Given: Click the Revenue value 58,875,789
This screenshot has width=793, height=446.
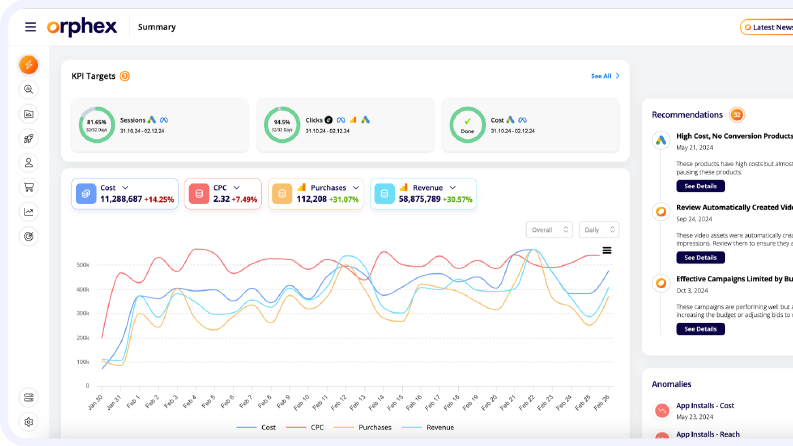Looking at the screenshot, I should 419,199.
